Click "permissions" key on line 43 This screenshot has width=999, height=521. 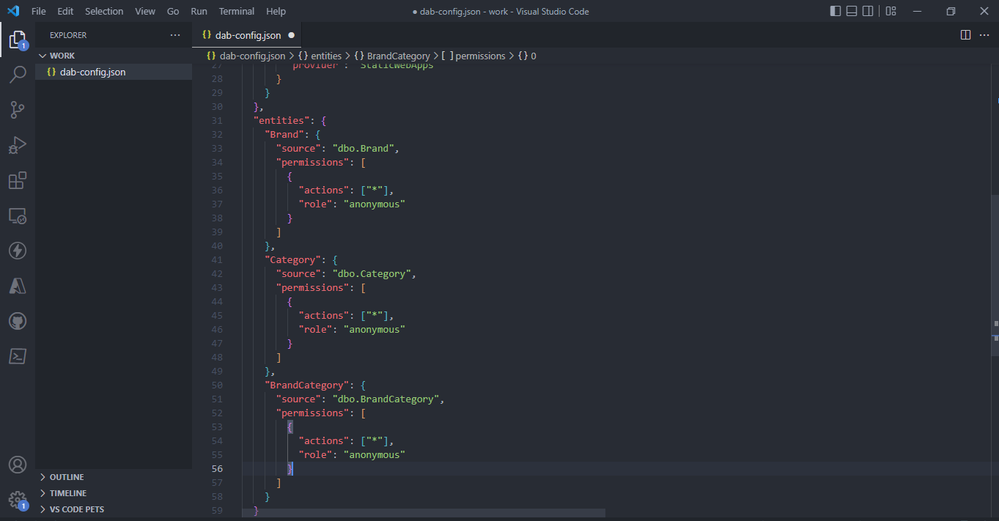(313, 288)
